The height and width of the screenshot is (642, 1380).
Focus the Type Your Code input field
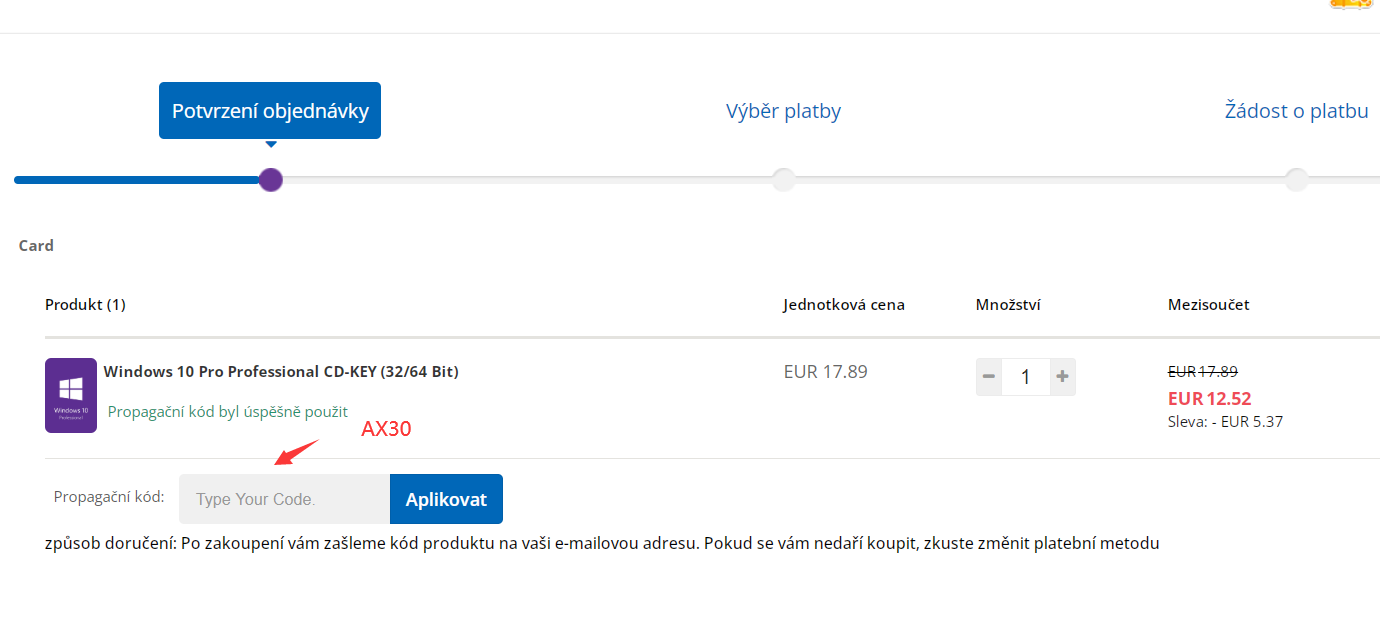click(x=284, y=499)
